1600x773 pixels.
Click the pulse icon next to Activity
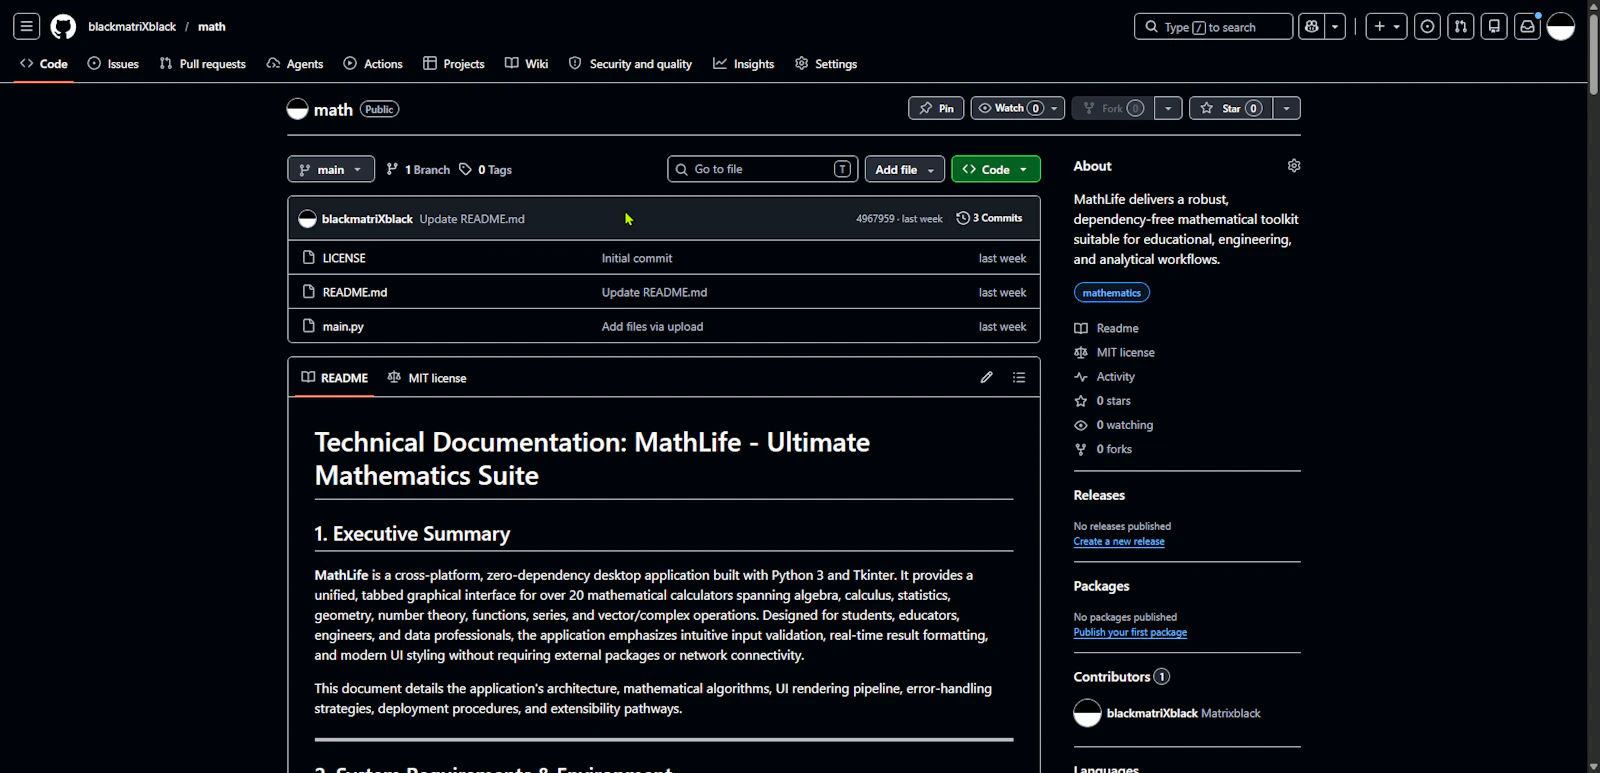[x=1081, y=377]
